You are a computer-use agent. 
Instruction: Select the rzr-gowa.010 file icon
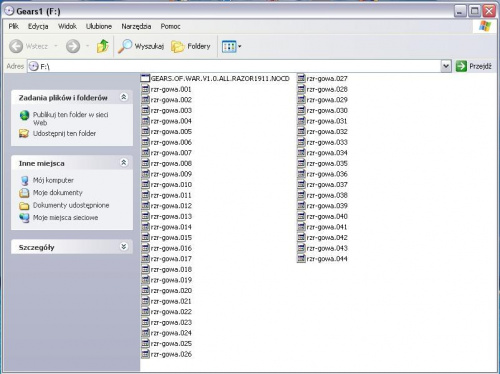[x=145, y=185]
